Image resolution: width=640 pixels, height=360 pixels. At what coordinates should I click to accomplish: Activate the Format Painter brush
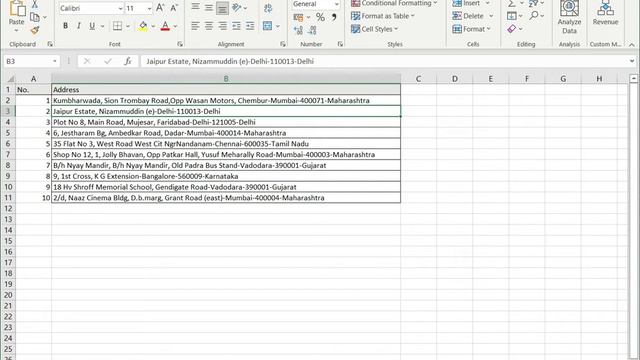(x=35, y=30)
